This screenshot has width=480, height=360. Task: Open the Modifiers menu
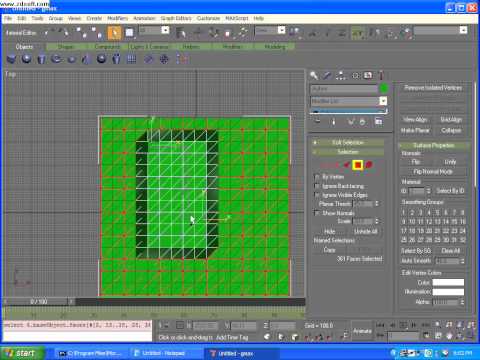click(x=117, y=18)
